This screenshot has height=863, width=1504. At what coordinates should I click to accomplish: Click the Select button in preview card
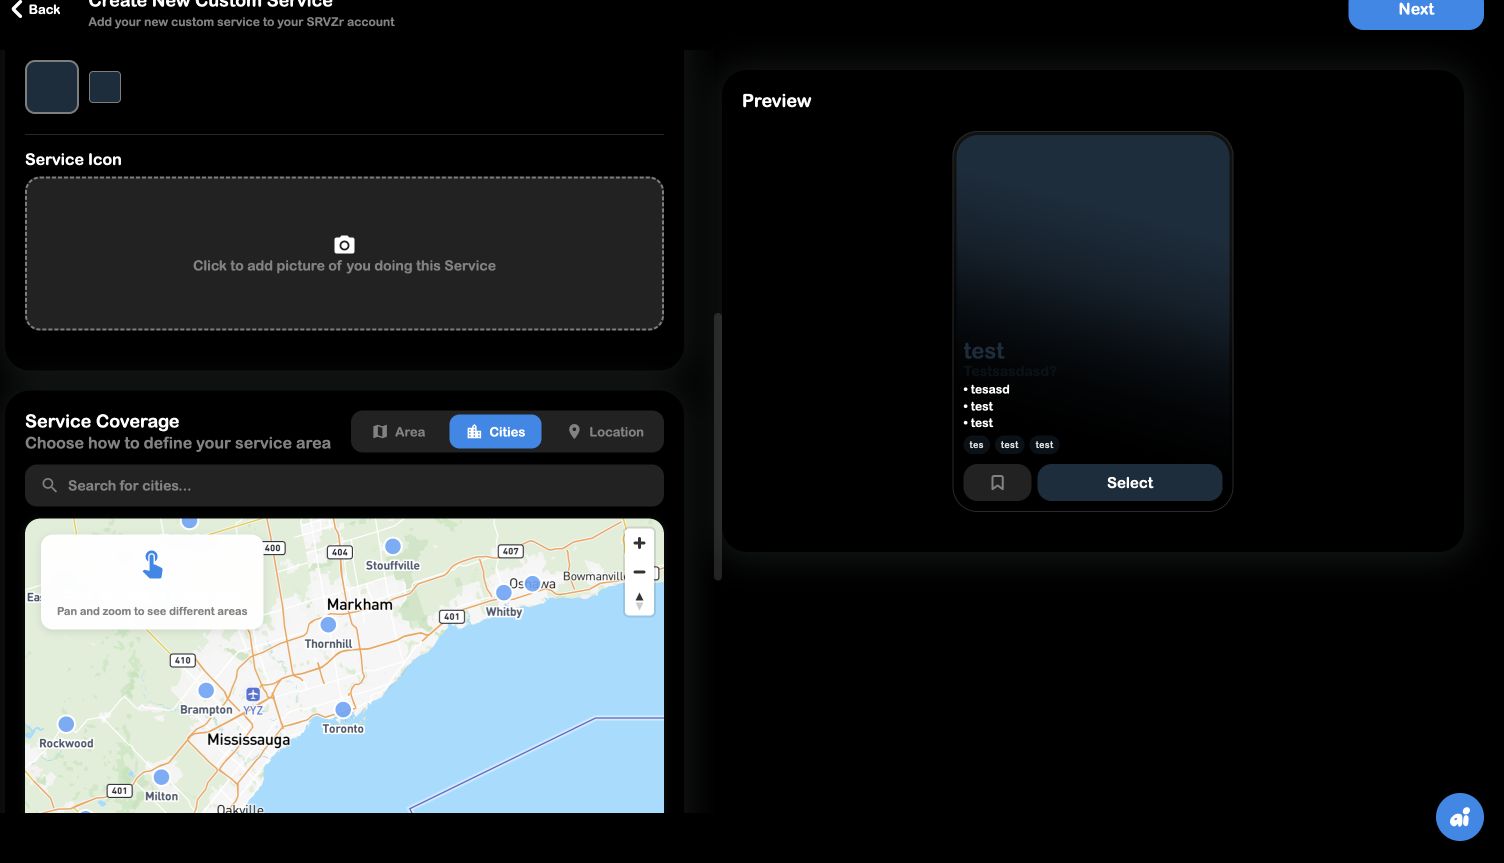point(1130,483)
